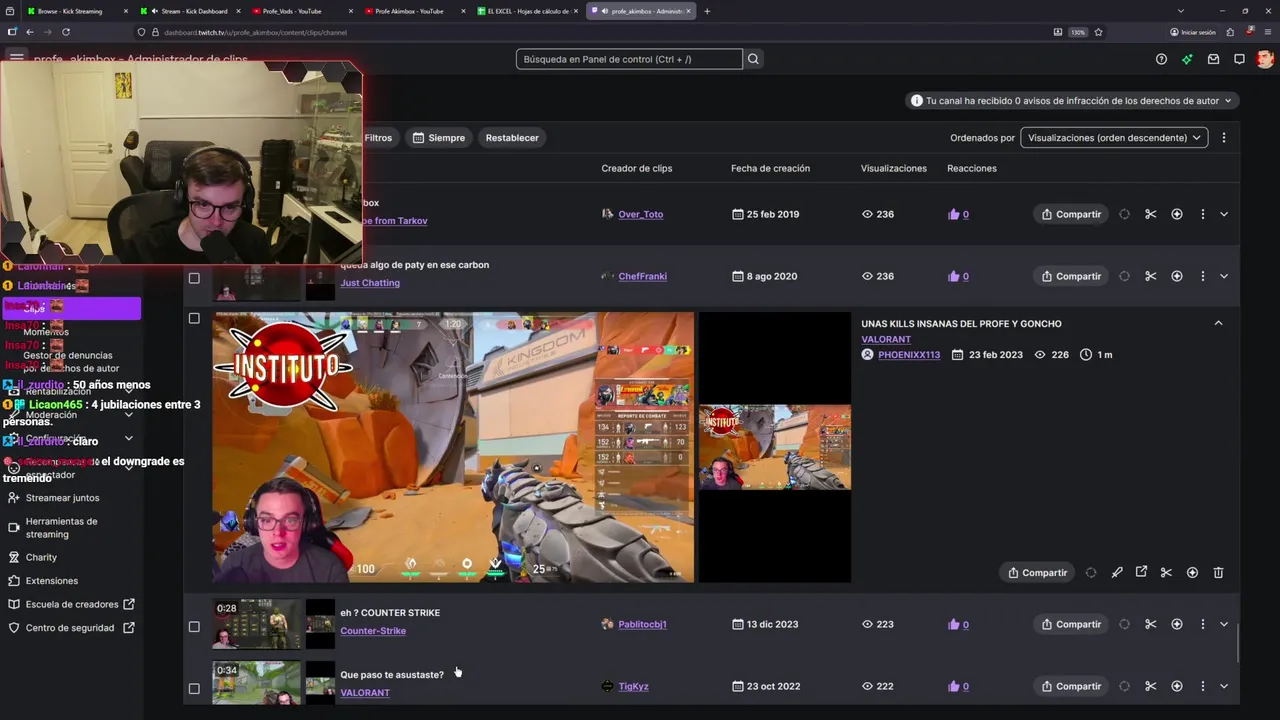The height and width of the screenshot is (720, 1280).
Task: Open the 'PHOENIXX113' creator link
Action: point(909,355)
